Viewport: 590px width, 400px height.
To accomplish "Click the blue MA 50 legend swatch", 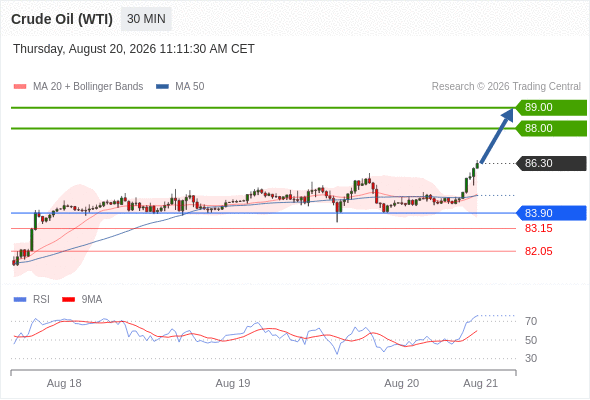I will tap(162, 87).
